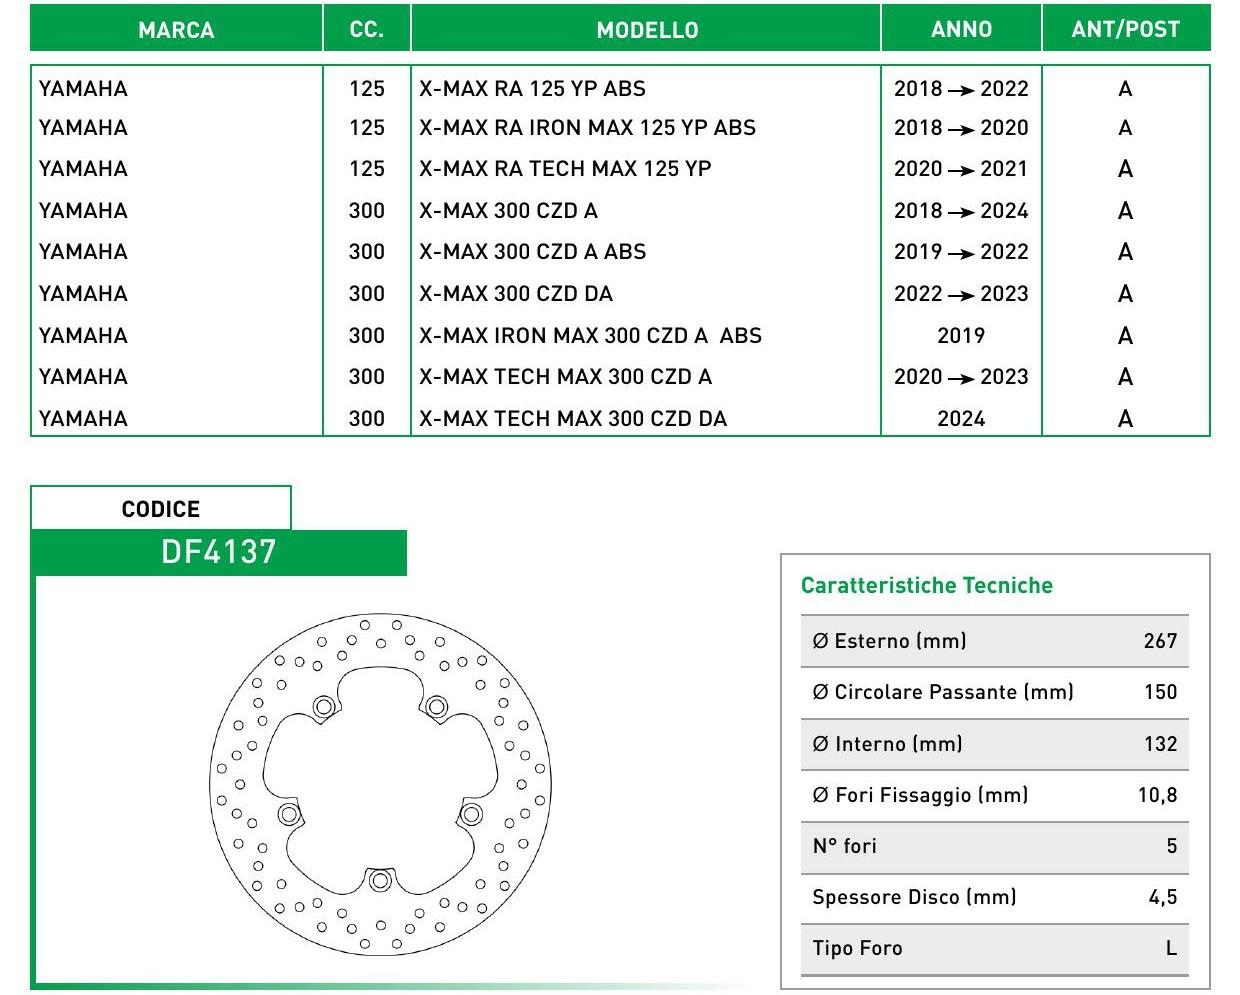
Task: Select the DF4137 product code banner
Action: point(219,552)
